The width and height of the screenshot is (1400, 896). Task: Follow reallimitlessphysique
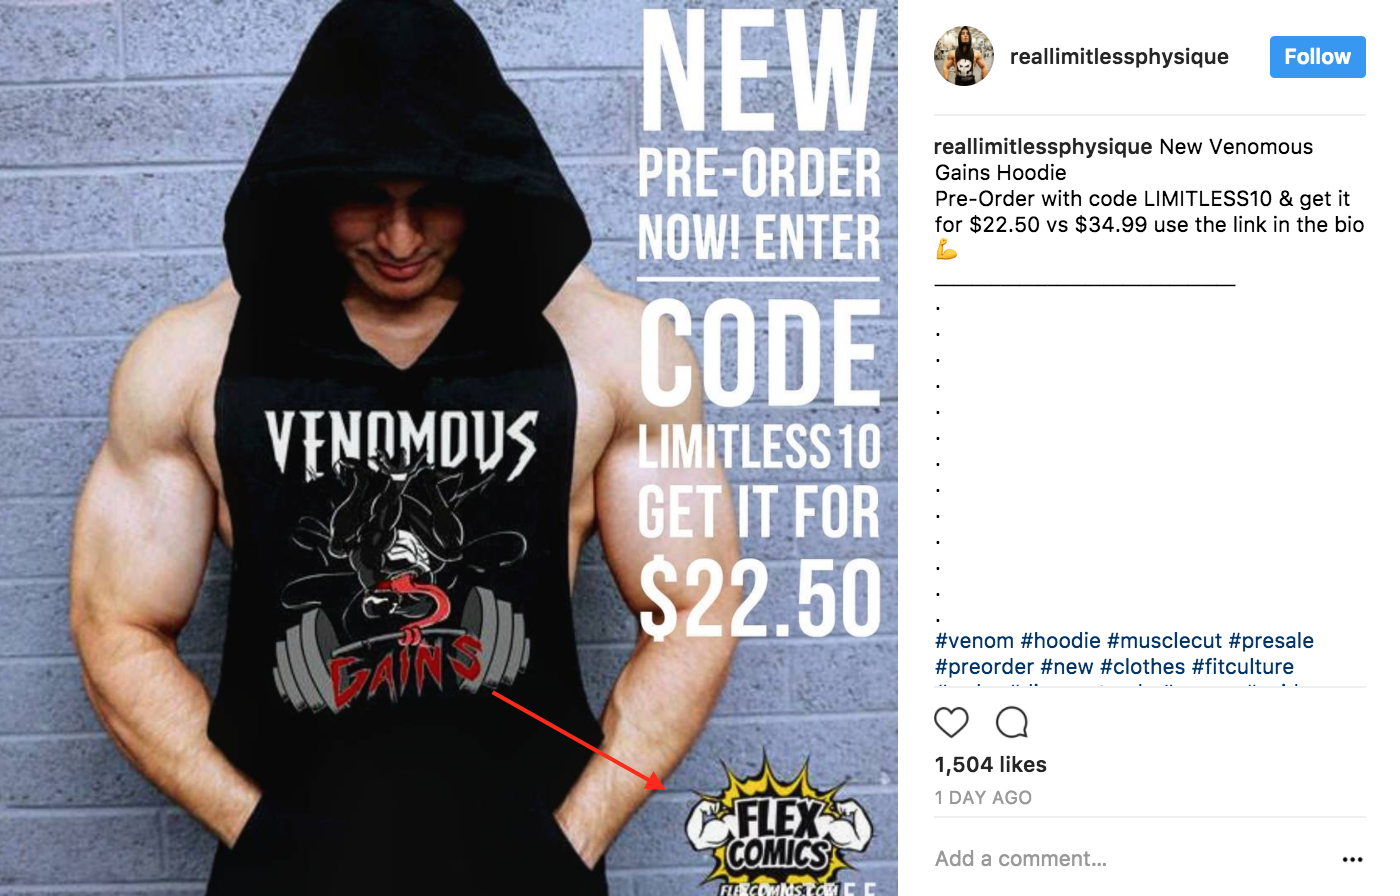1317,57
